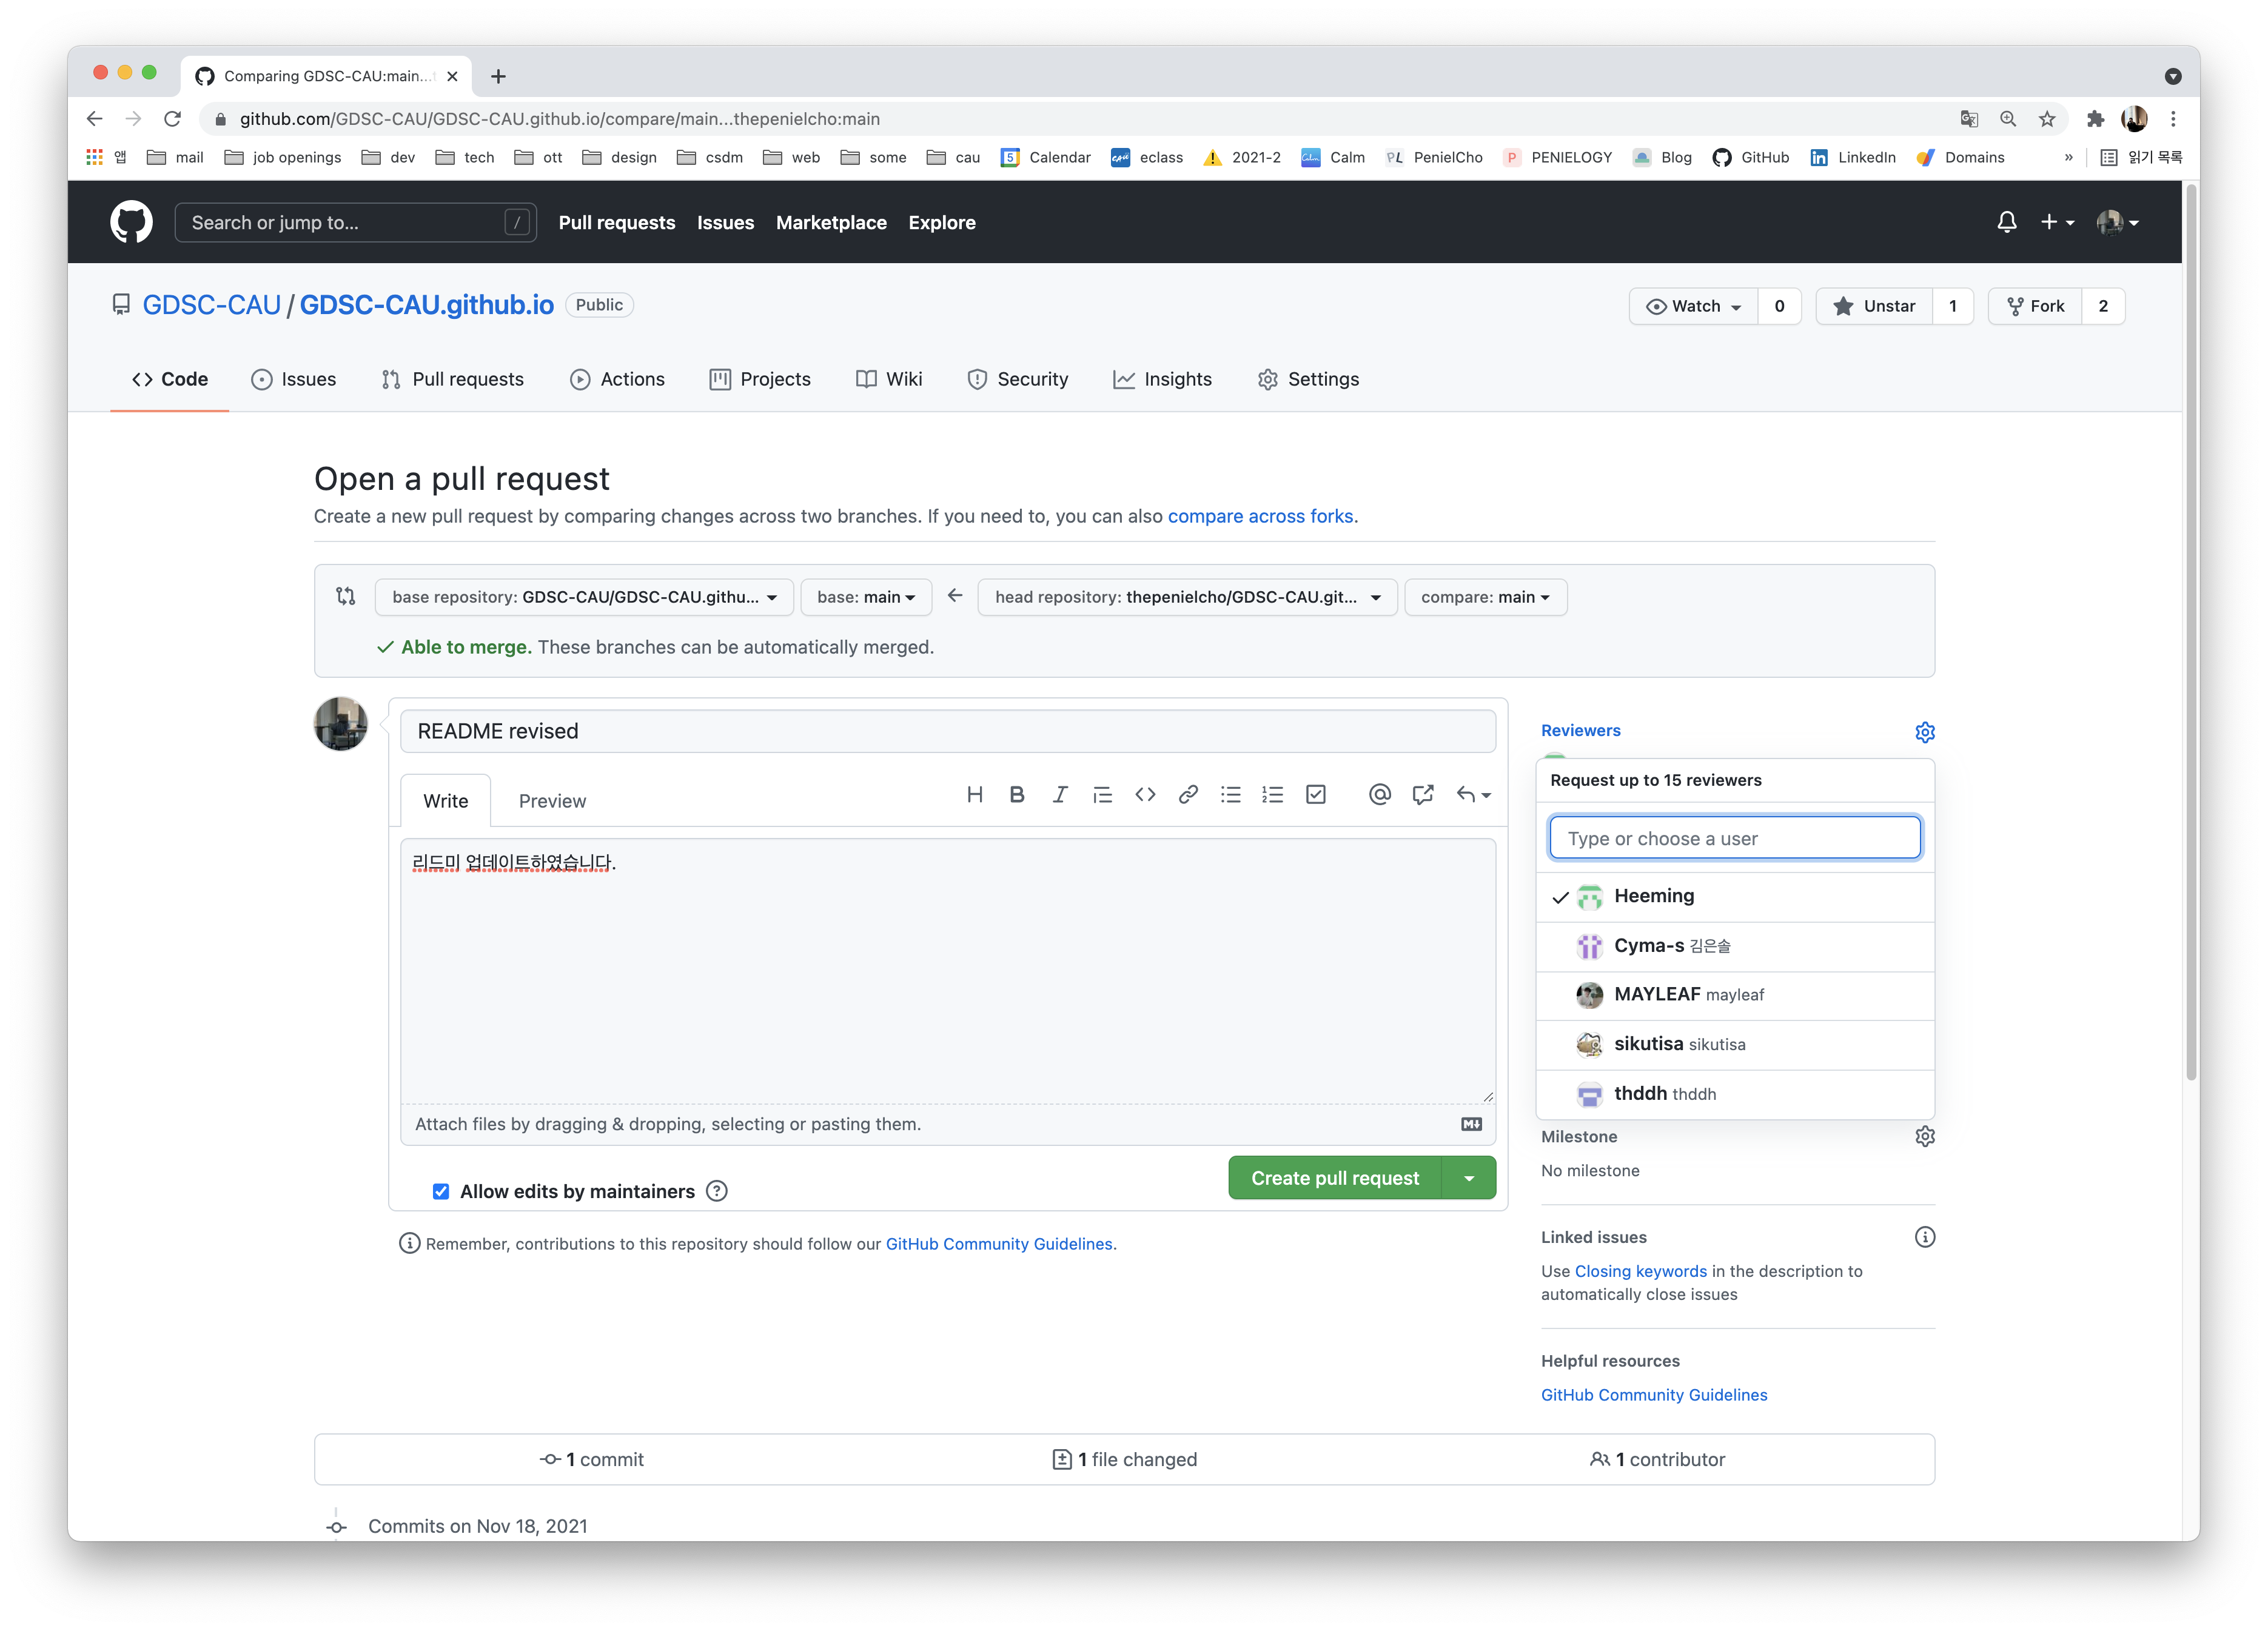Select Cyma-s as a reviewer
2268x1631 pixels.
click(1734, 946)
